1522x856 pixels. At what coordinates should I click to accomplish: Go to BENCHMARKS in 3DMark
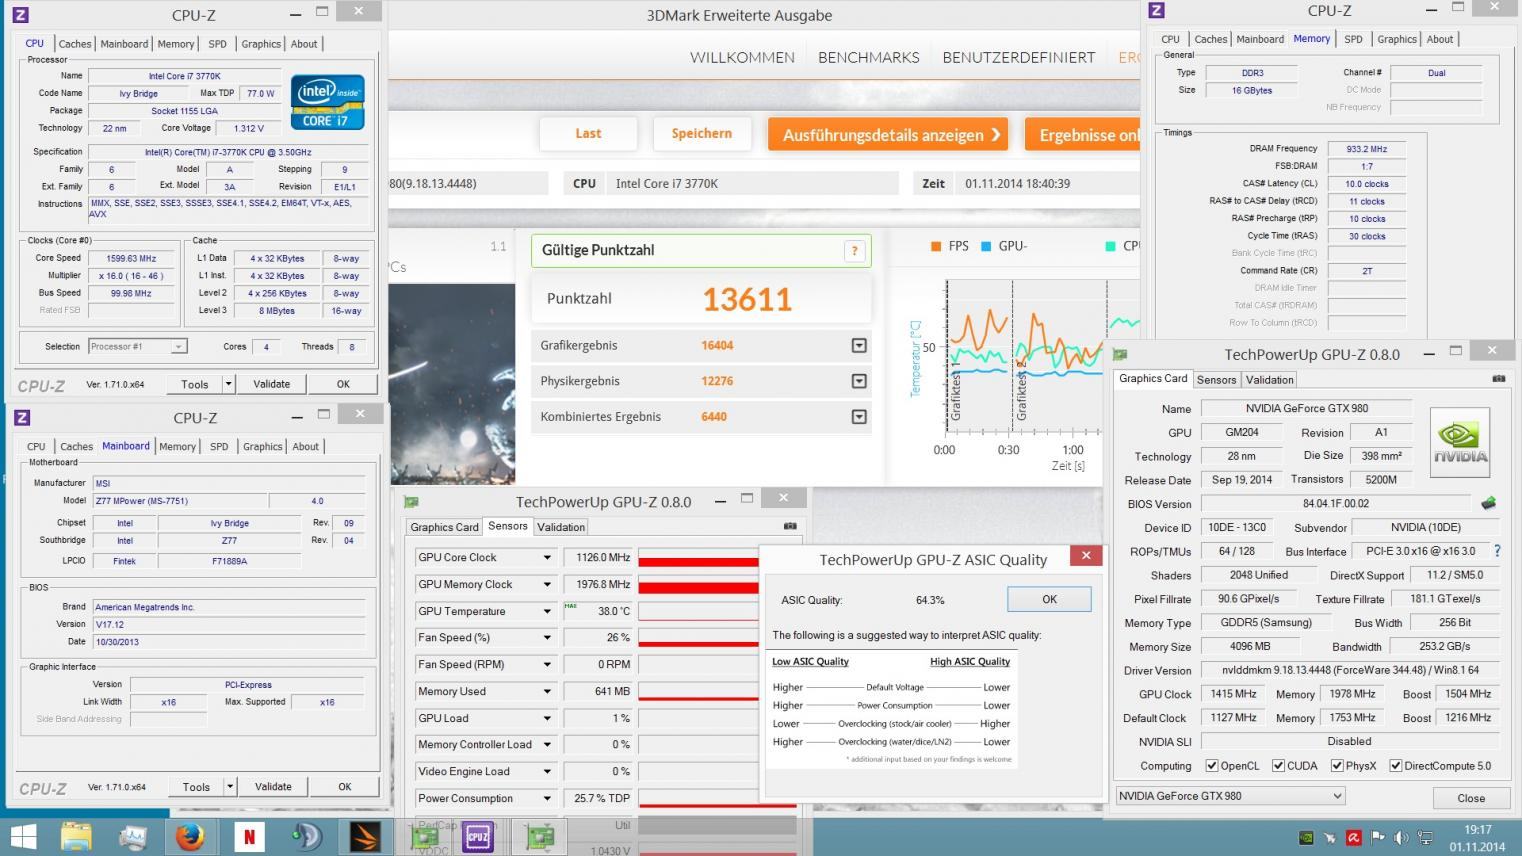pyautogui.click(x=869, y=57)
